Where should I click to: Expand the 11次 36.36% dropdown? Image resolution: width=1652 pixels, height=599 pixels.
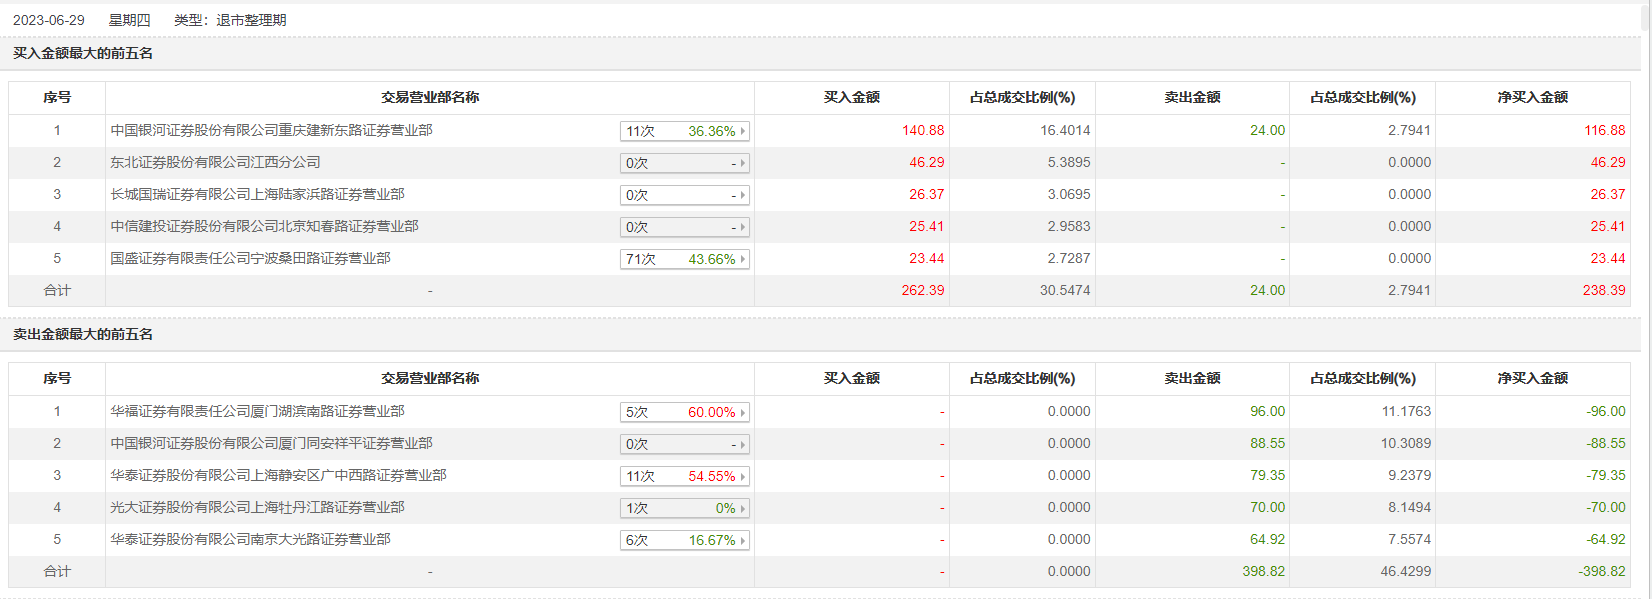(x=685, y=131)
